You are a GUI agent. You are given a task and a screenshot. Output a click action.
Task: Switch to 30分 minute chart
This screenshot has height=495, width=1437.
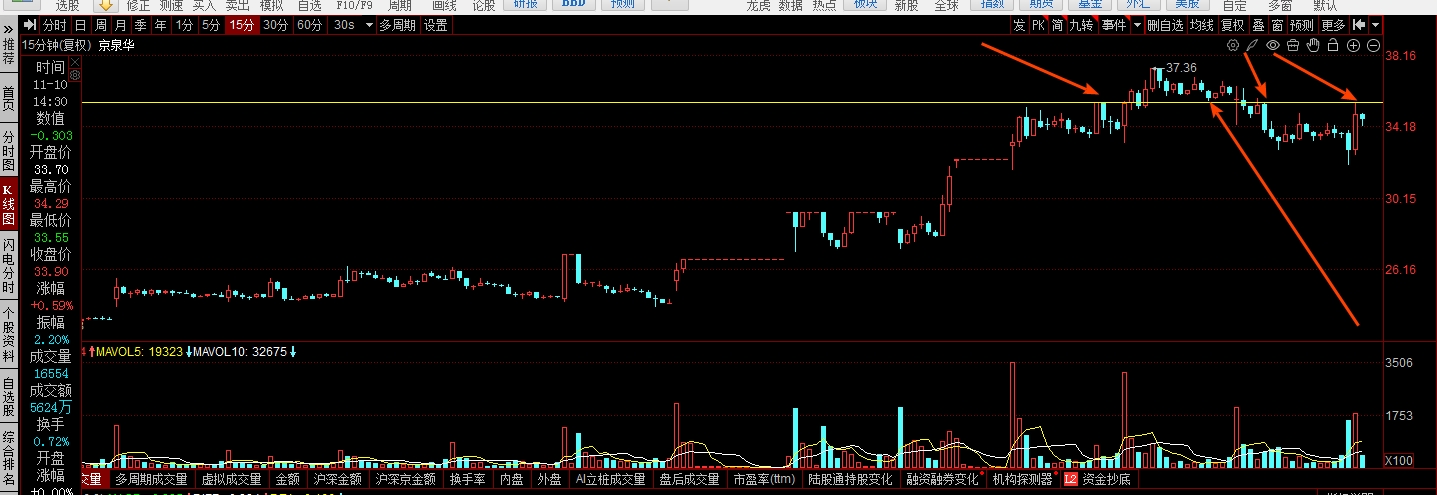275,25
